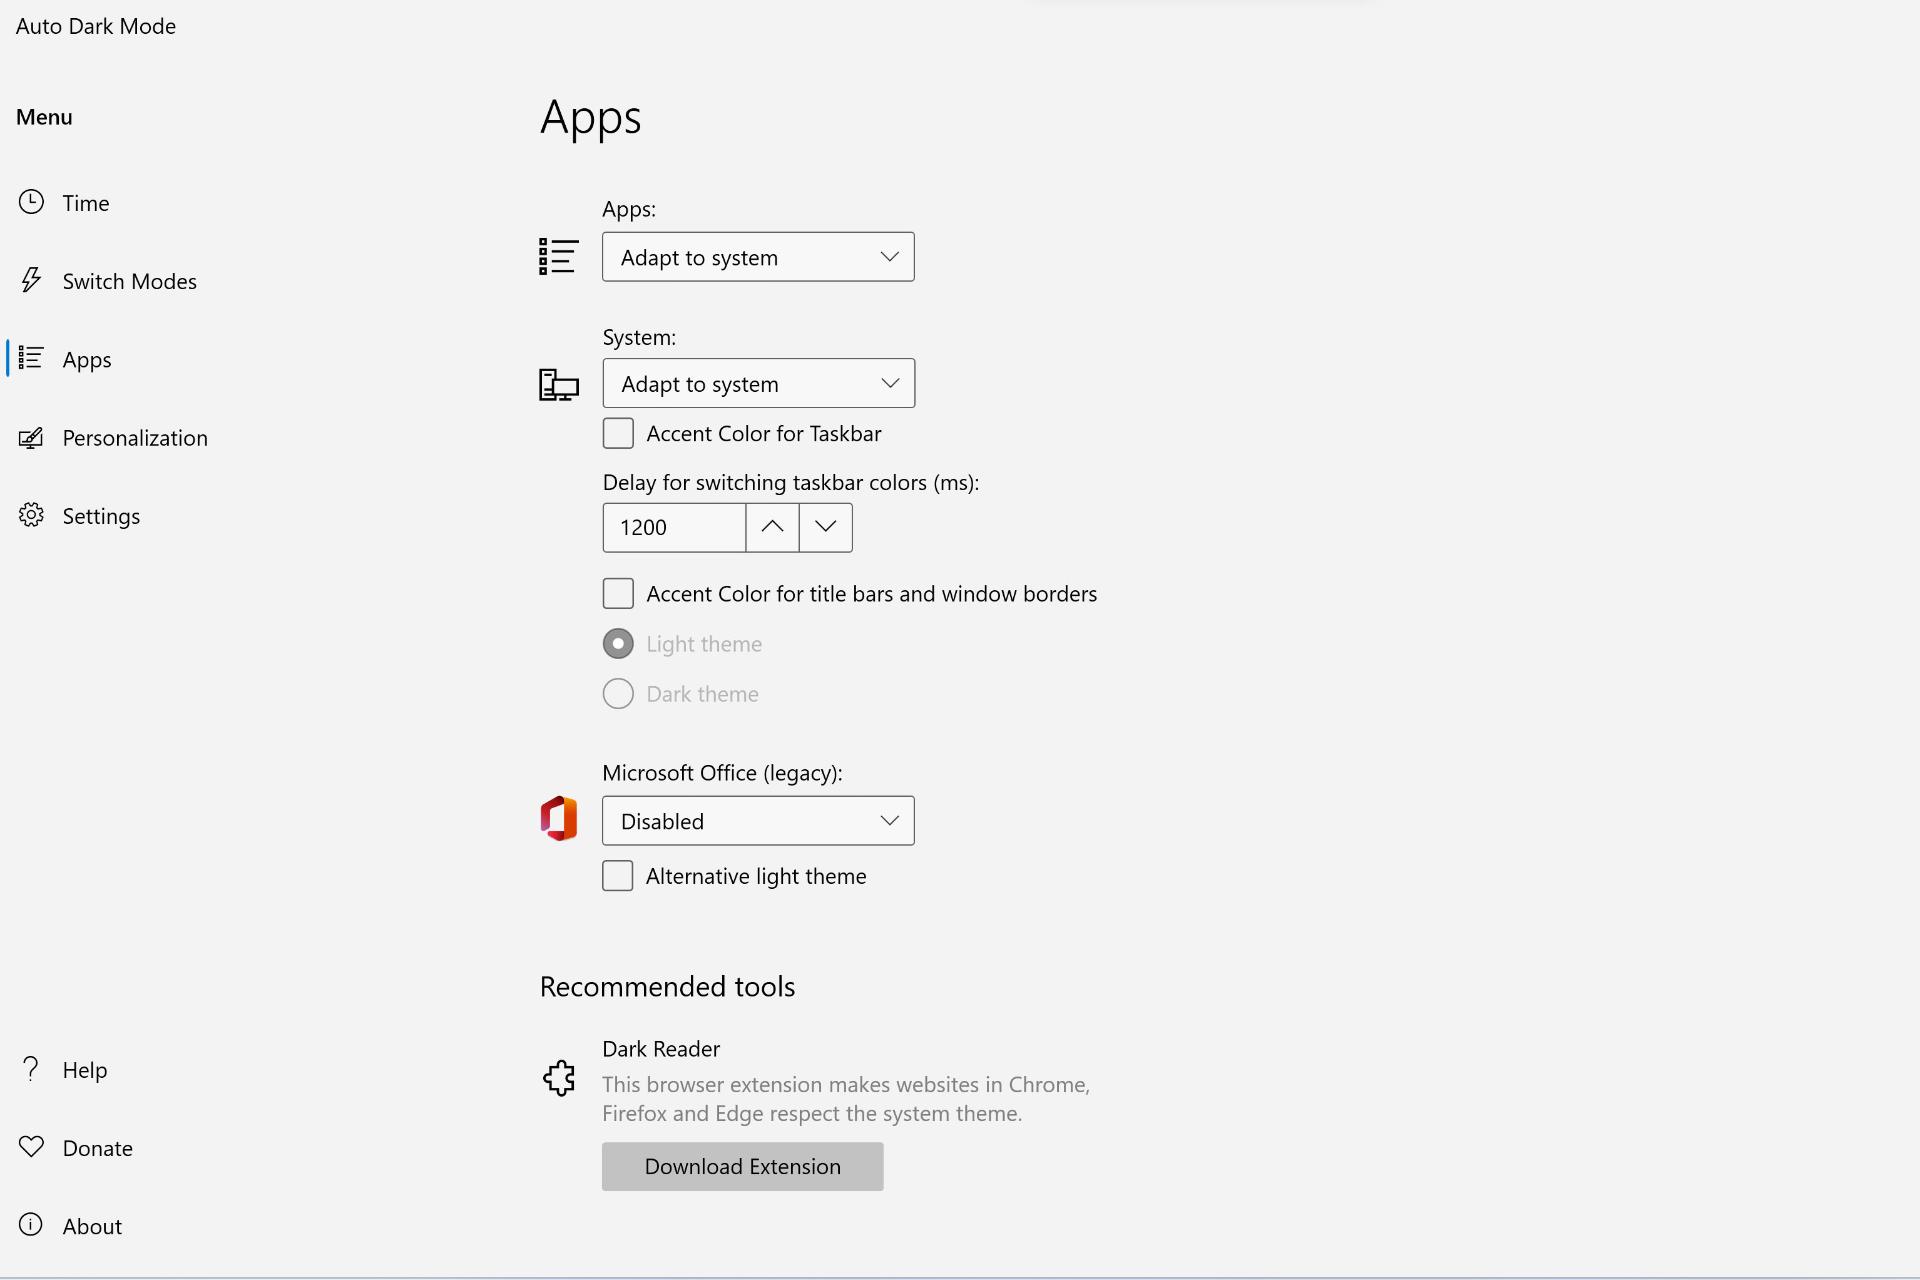
Task: Click the System computer icon
Action: coord(559,384)
